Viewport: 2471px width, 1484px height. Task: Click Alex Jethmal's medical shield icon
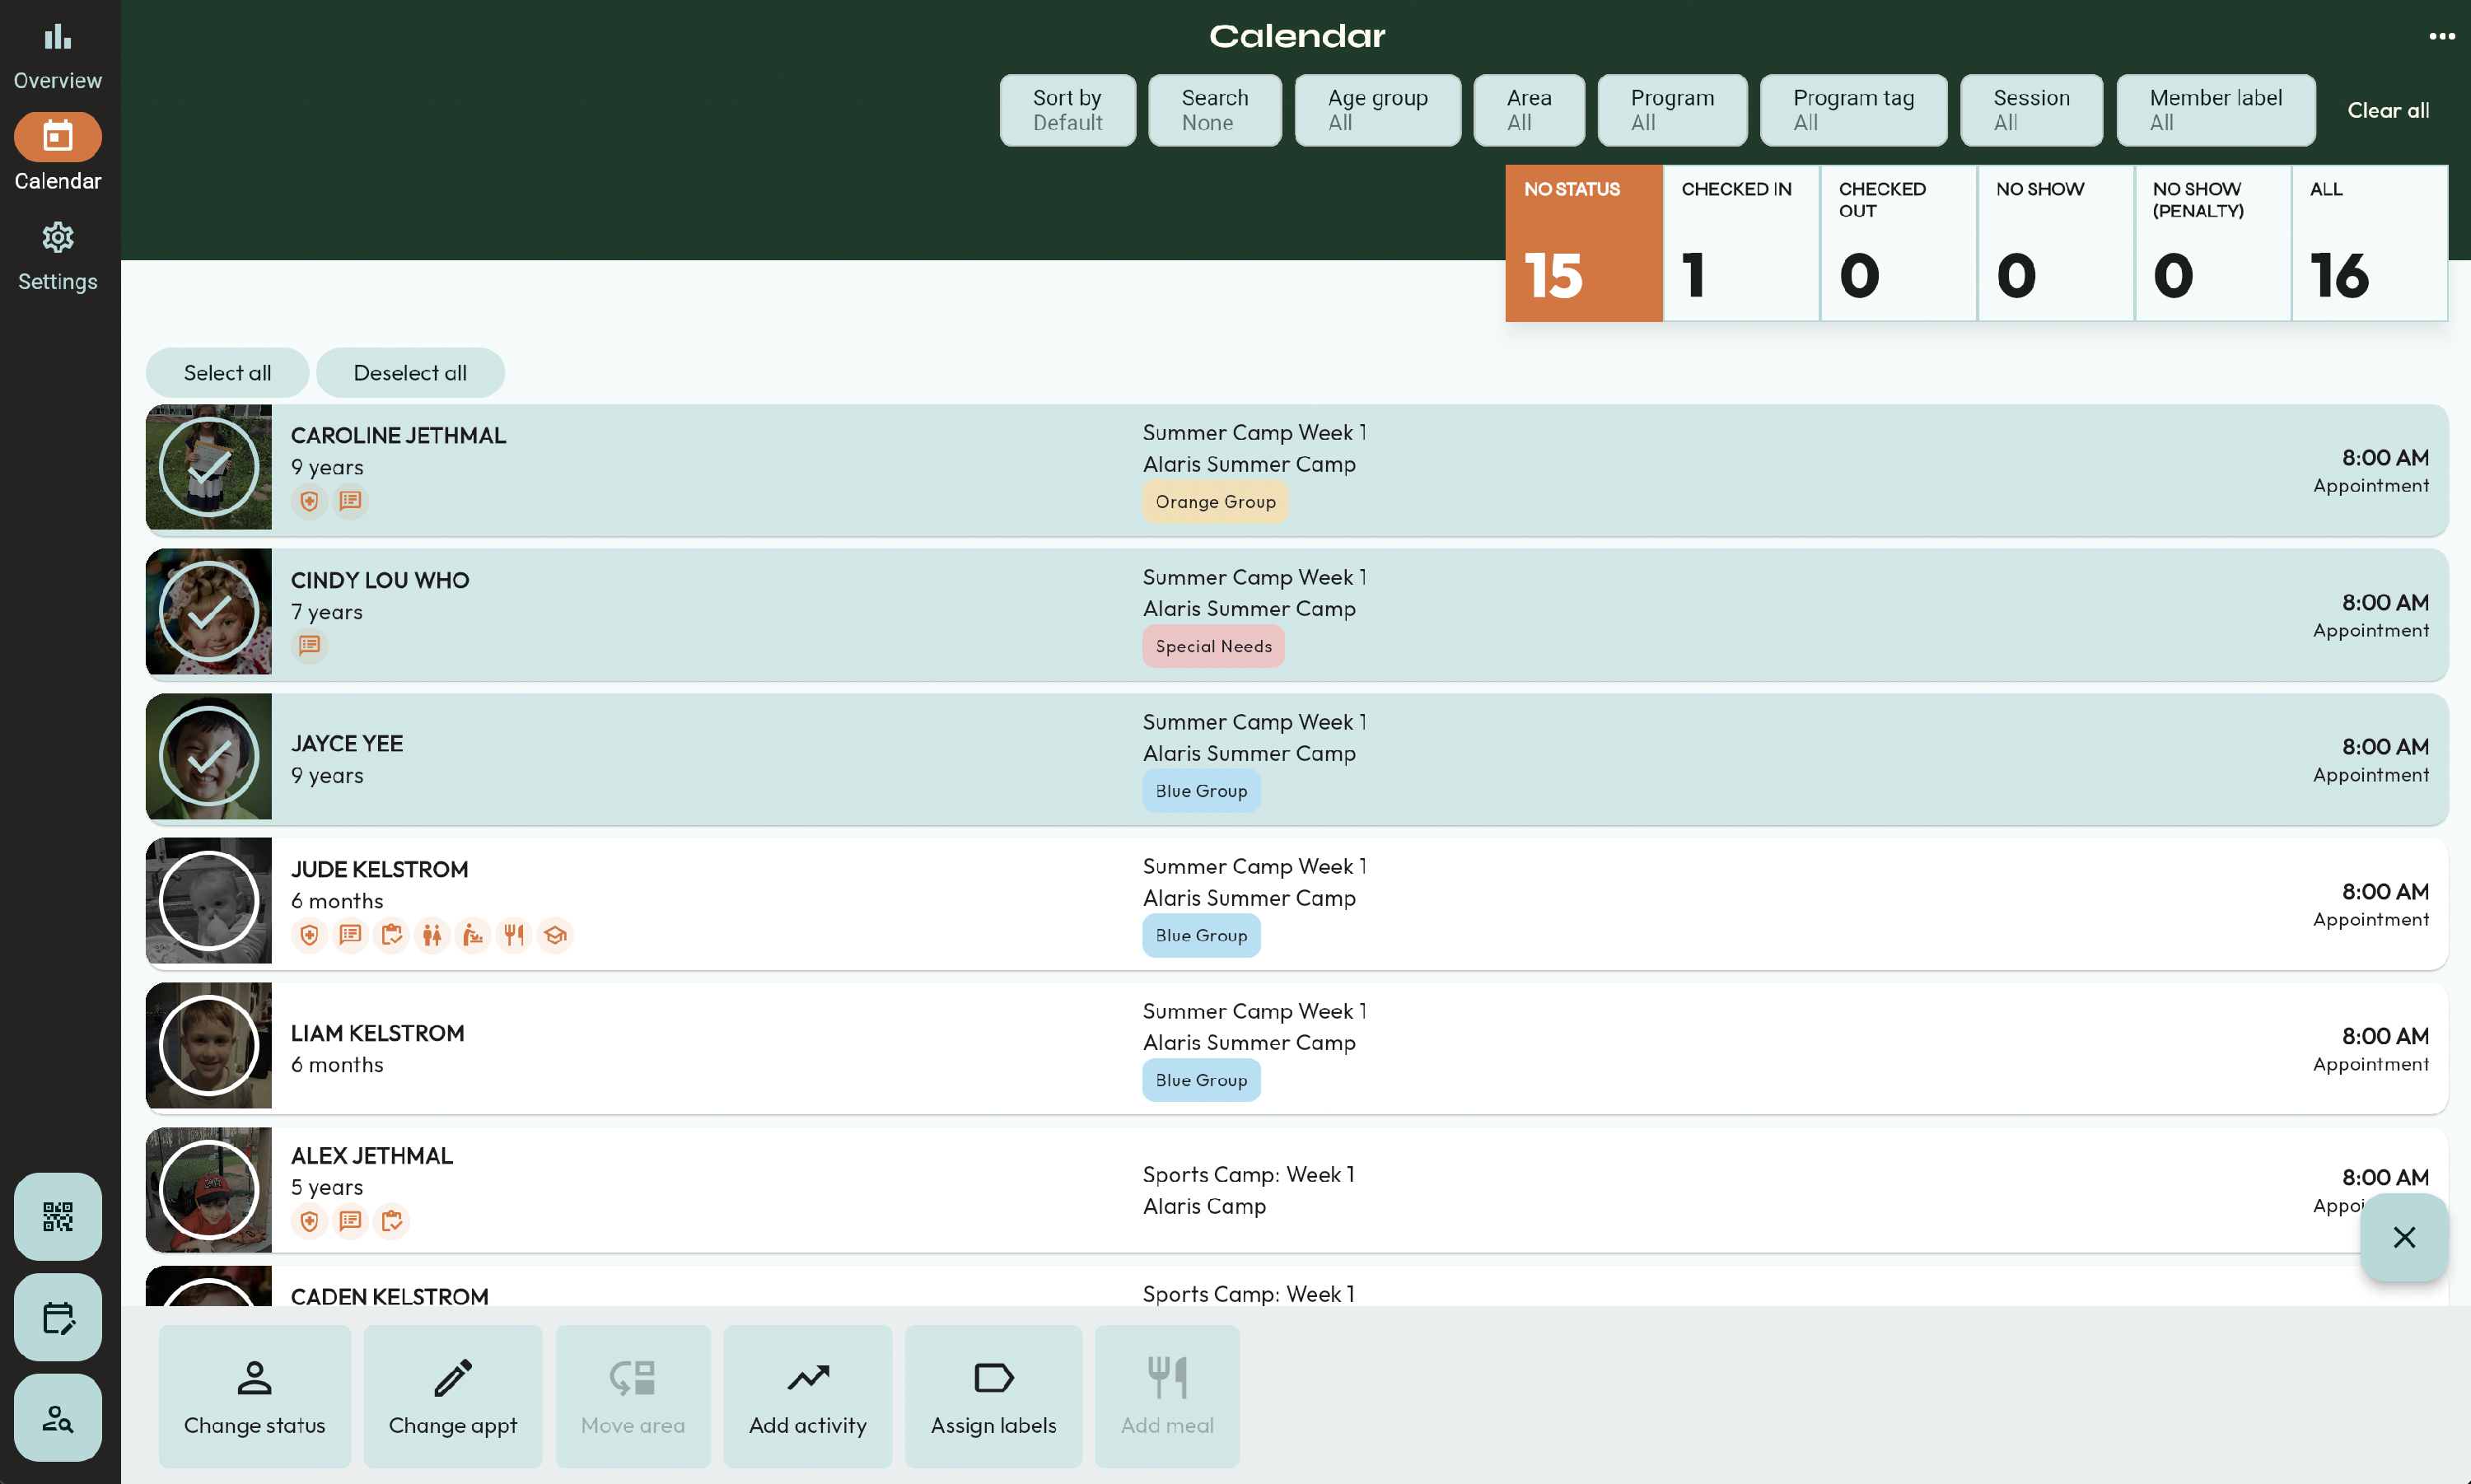309,1221
